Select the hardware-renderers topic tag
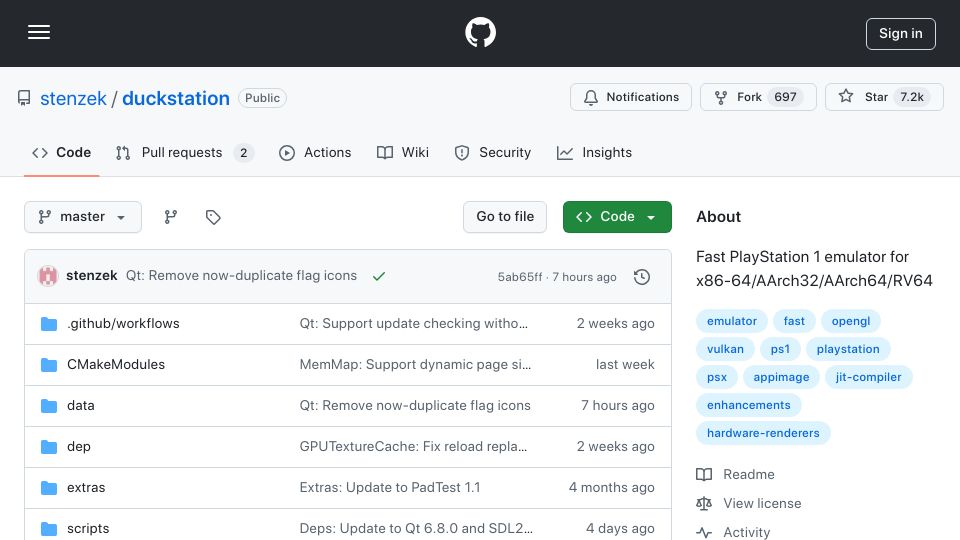960x540 pixels. (763, 433)
